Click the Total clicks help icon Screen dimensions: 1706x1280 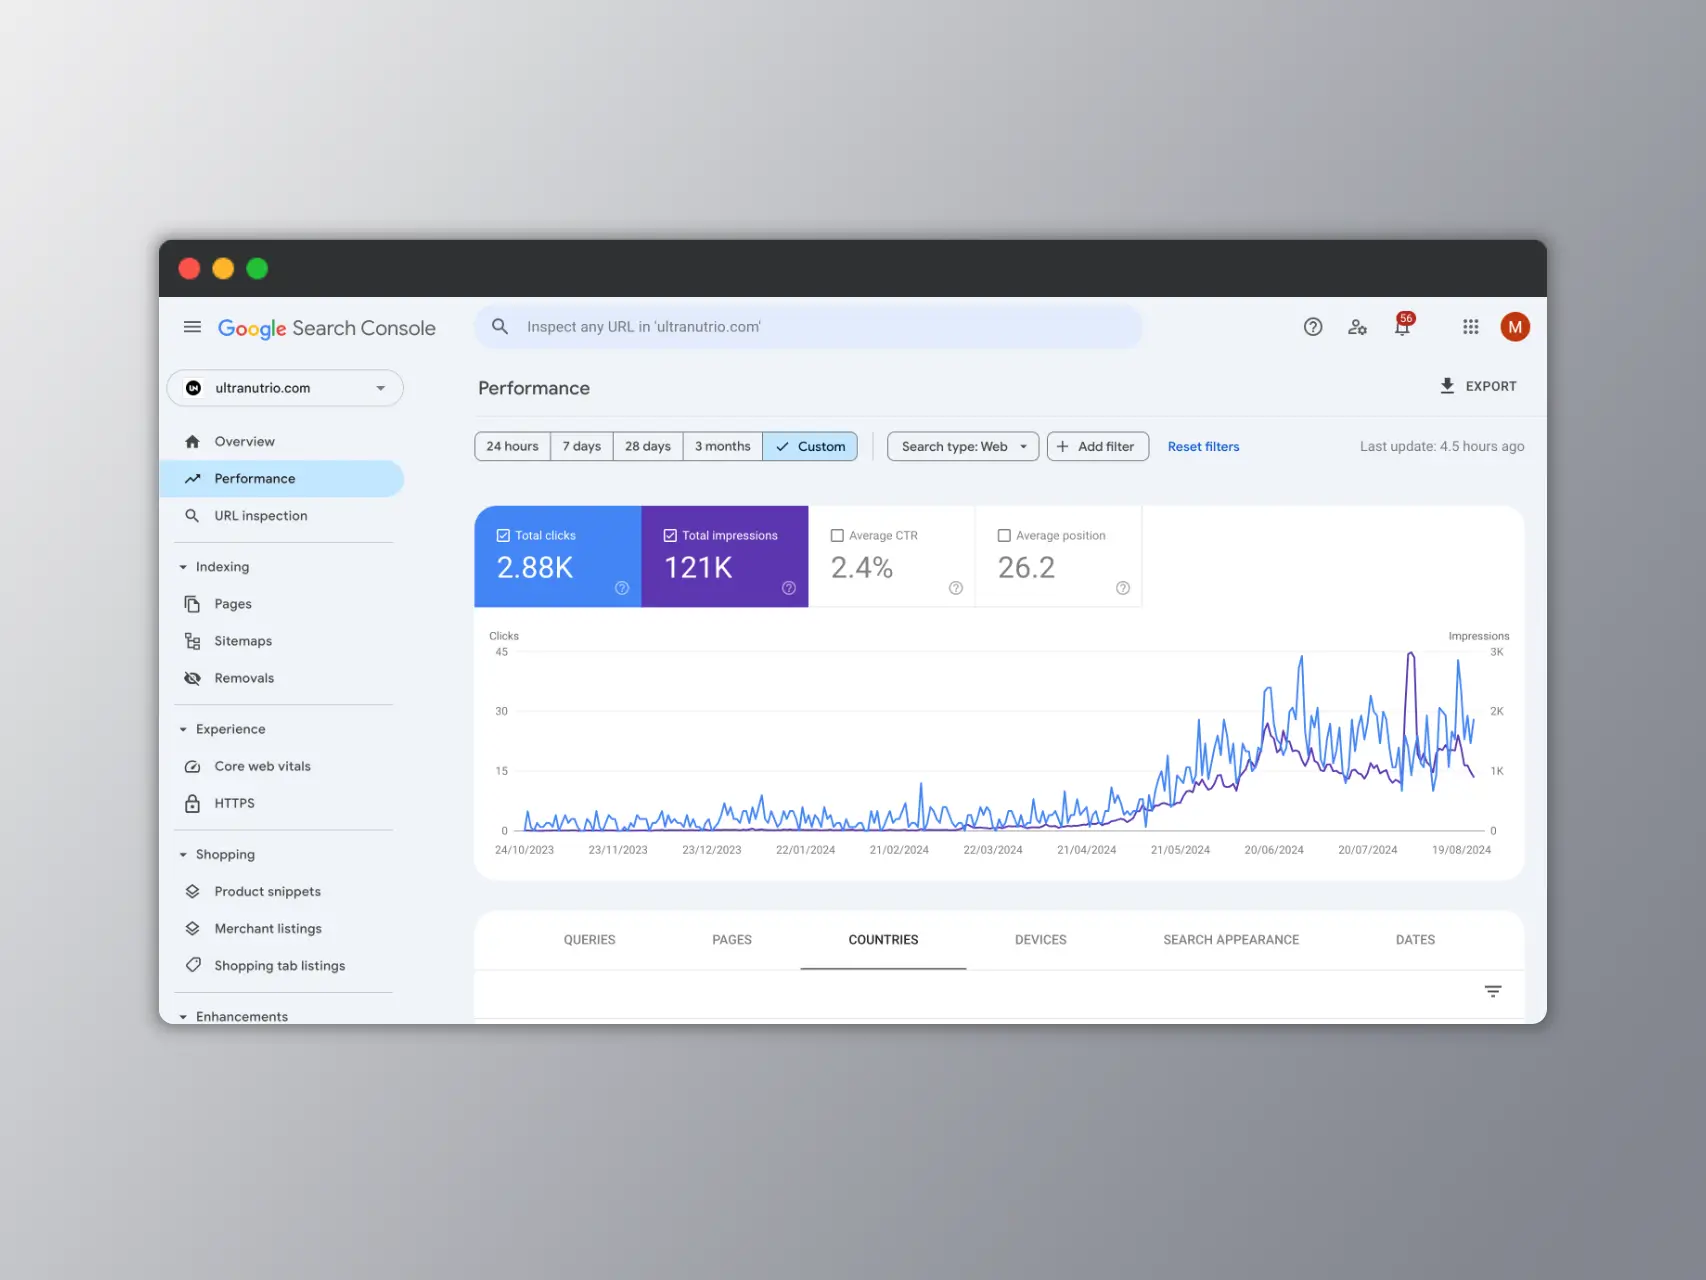point(621,588)
